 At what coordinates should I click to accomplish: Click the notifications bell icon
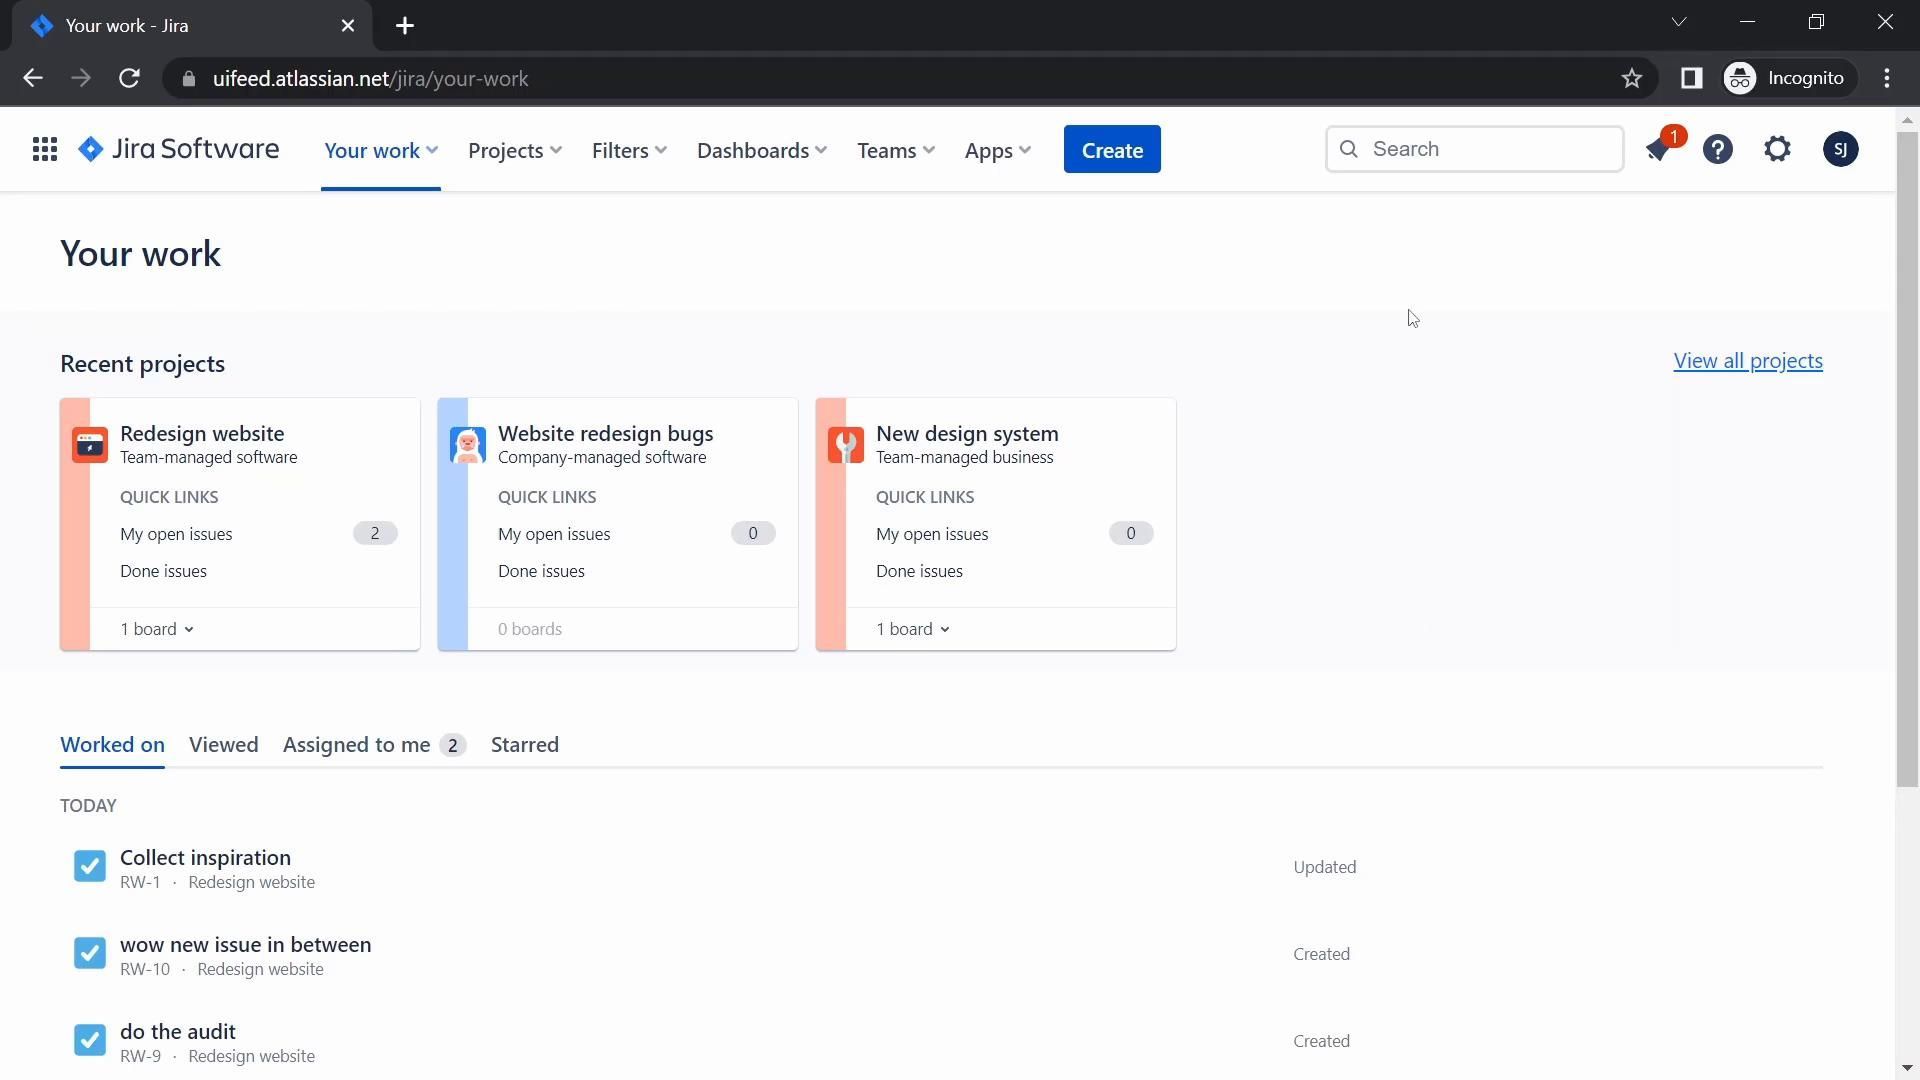coord(1659,150)
